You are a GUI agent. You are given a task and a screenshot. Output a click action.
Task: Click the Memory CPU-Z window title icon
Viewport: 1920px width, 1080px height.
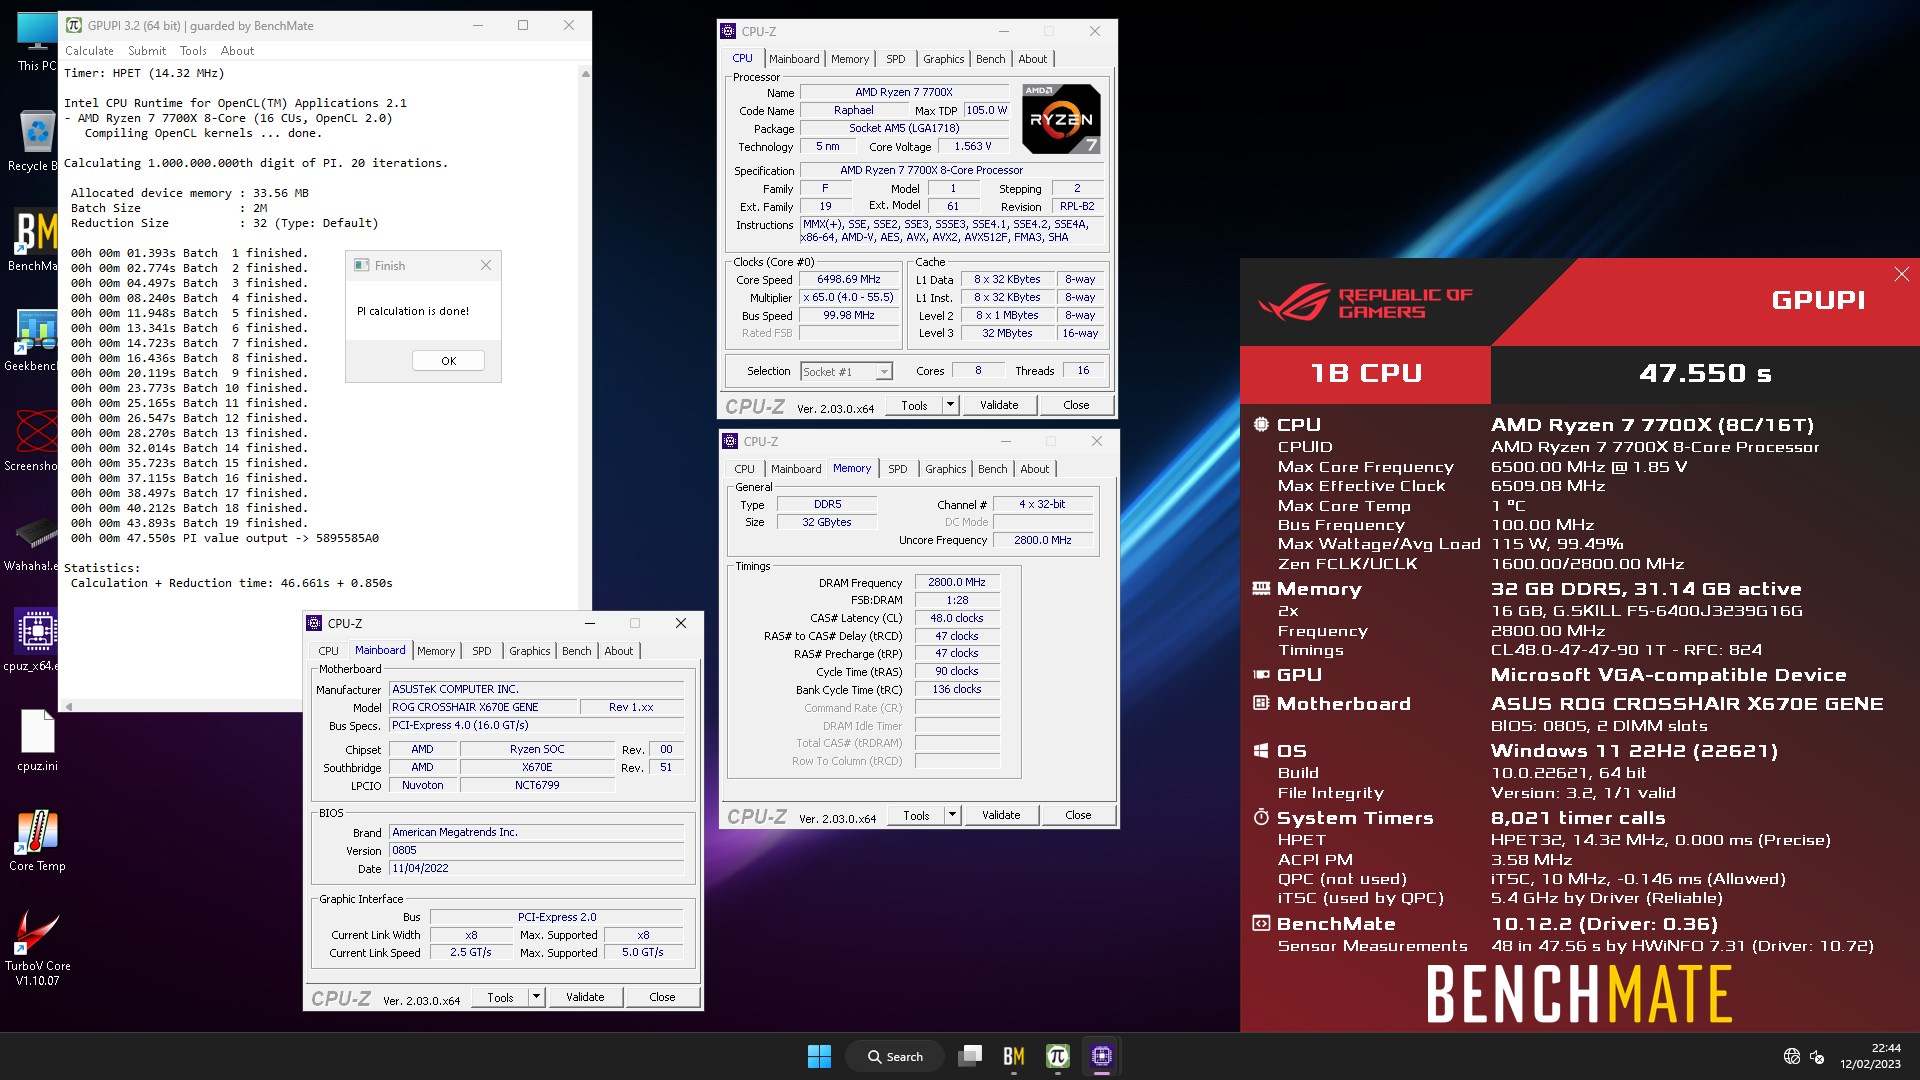click(730, 441)
